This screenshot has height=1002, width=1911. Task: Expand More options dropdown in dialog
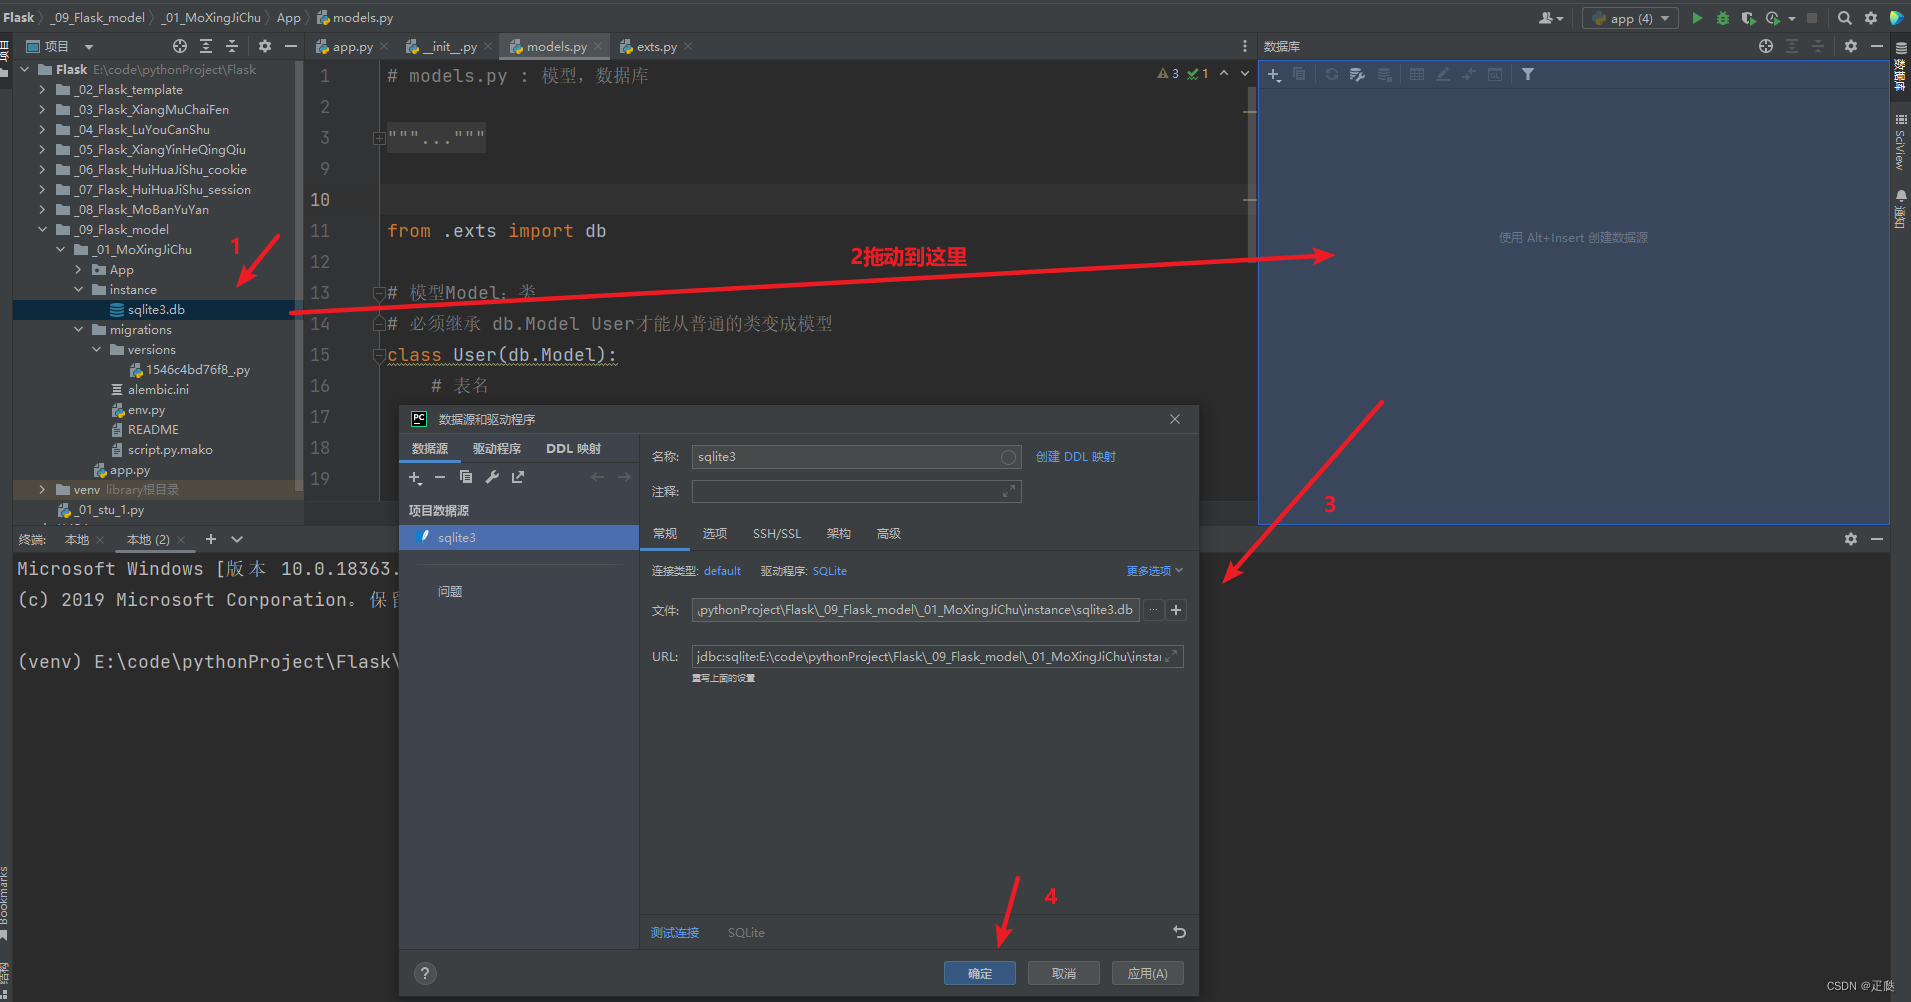pyautogui.click(x=1154, y=571)
